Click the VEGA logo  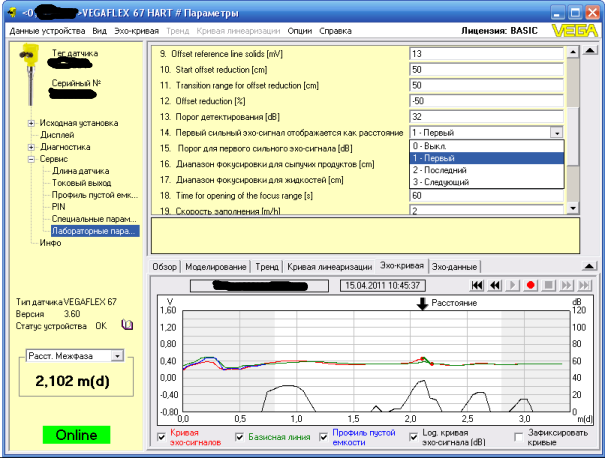tap(575, 30)
